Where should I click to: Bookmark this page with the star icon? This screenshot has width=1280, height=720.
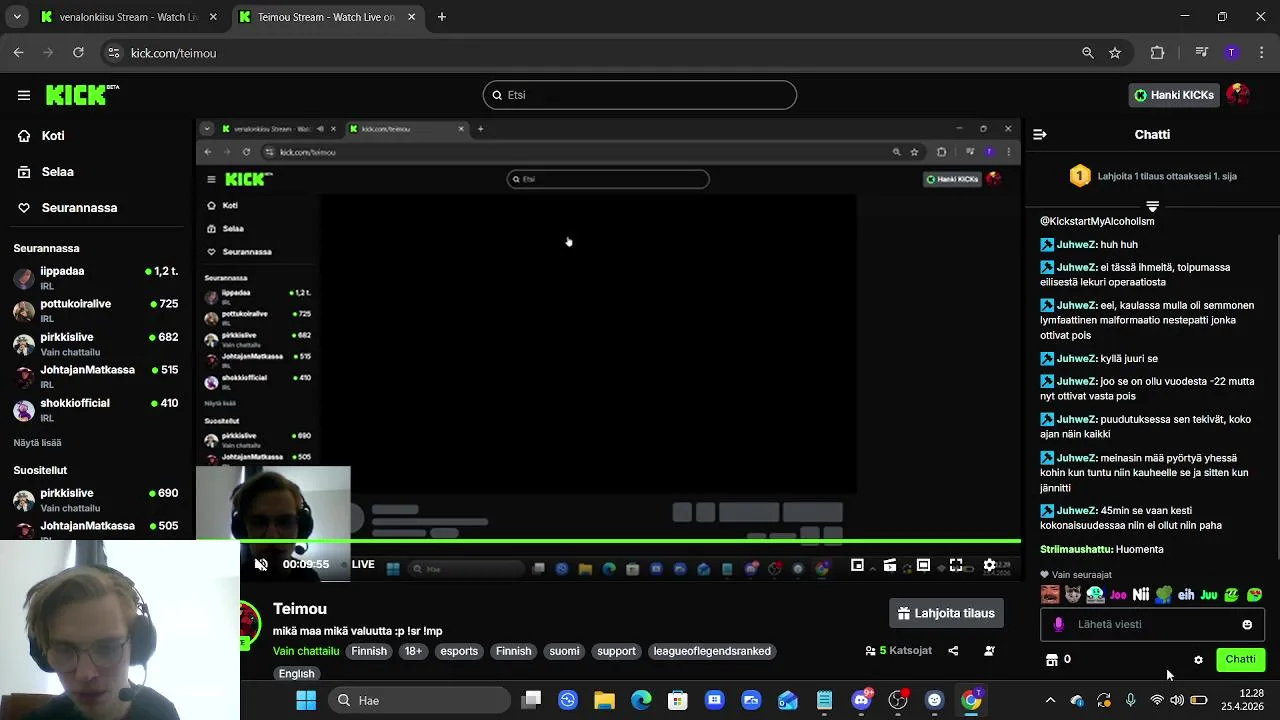1115,53
